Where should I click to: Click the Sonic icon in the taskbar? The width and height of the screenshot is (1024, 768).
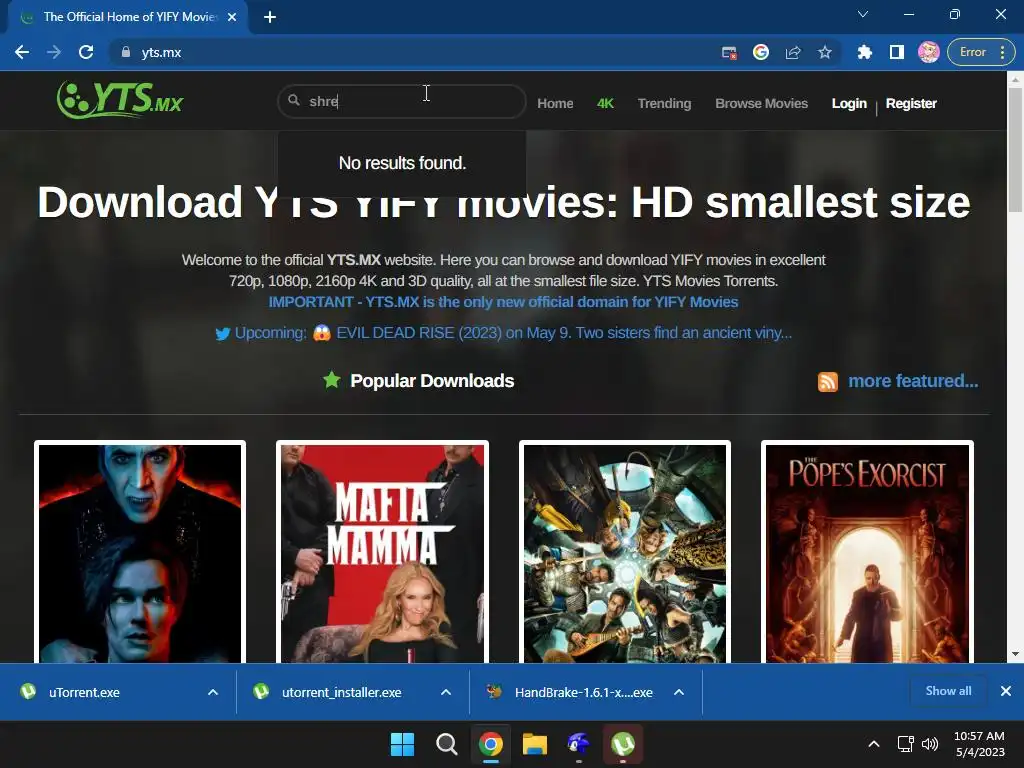point(579,744)
